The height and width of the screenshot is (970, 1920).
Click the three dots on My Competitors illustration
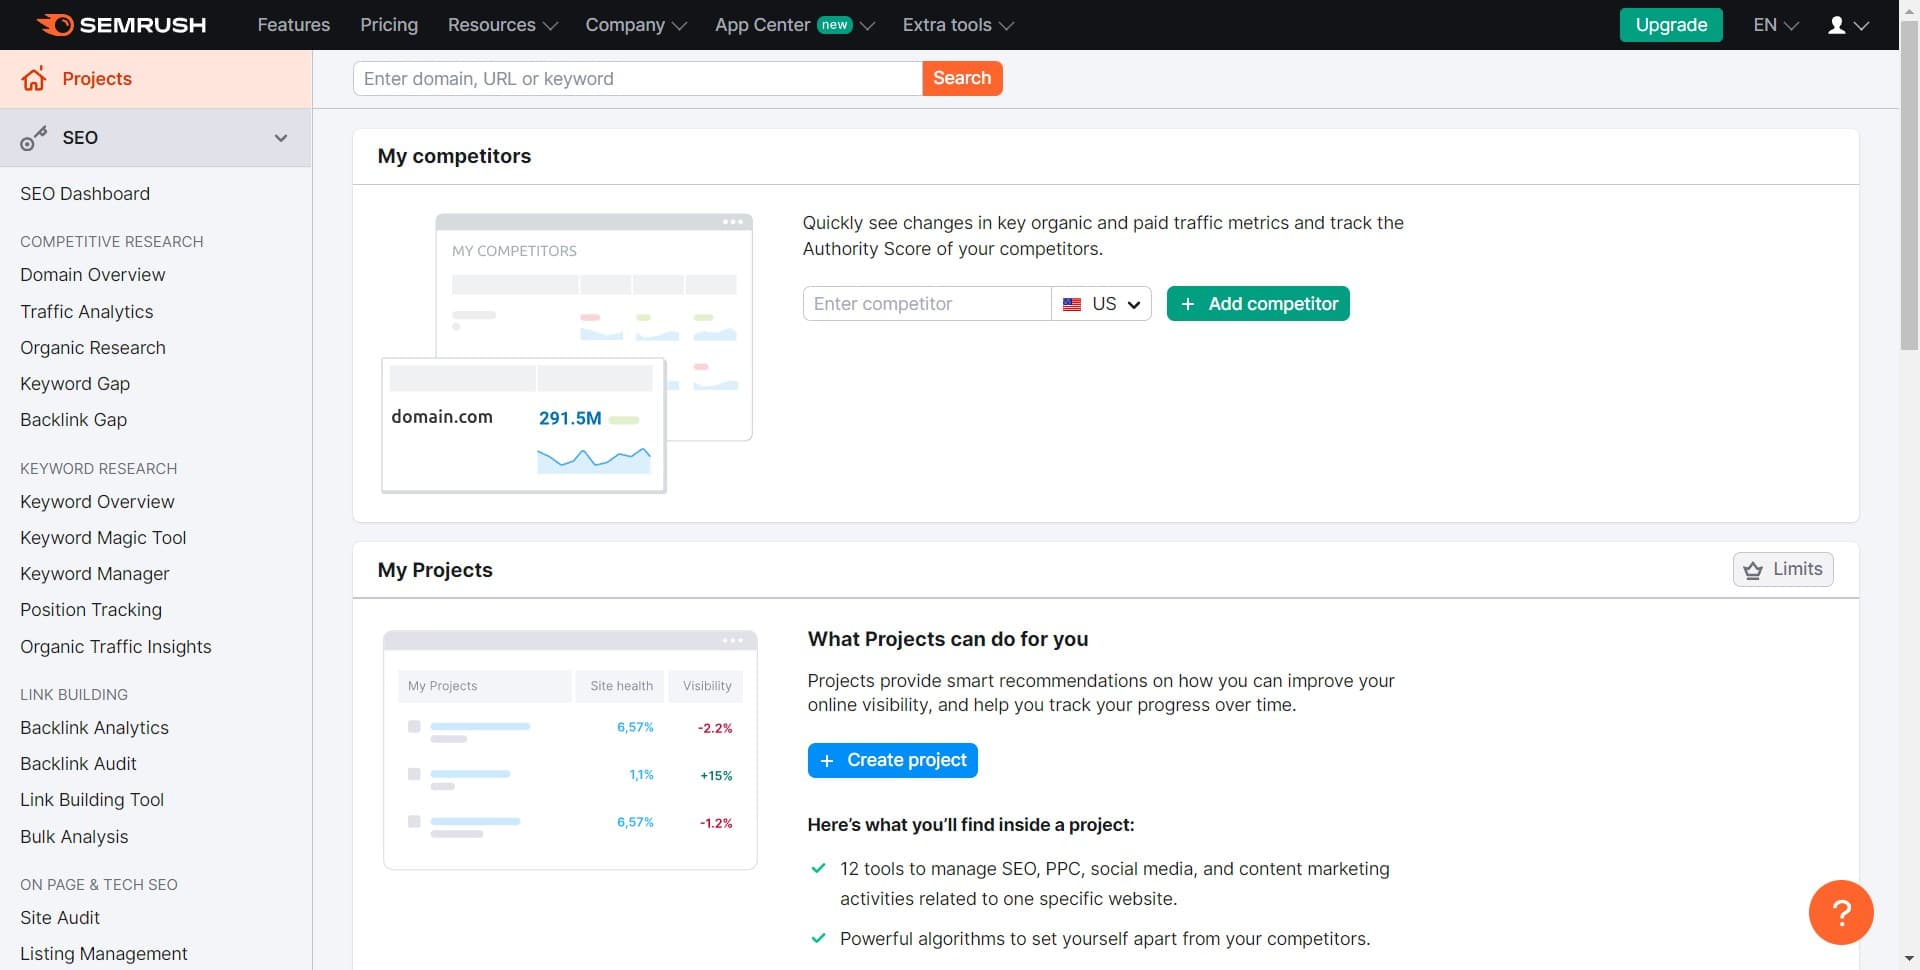[x=732, y=222]
